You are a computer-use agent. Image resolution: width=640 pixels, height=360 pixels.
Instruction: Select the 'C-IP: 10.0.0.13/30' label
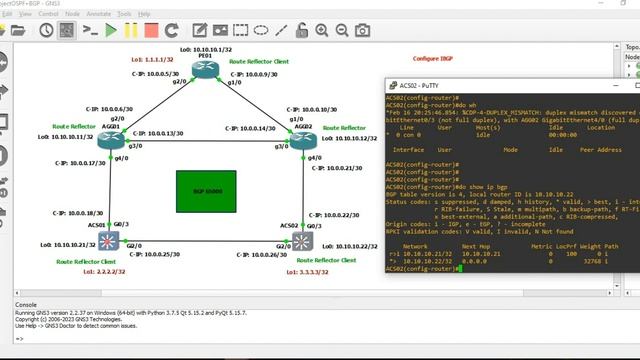point(158,133)
